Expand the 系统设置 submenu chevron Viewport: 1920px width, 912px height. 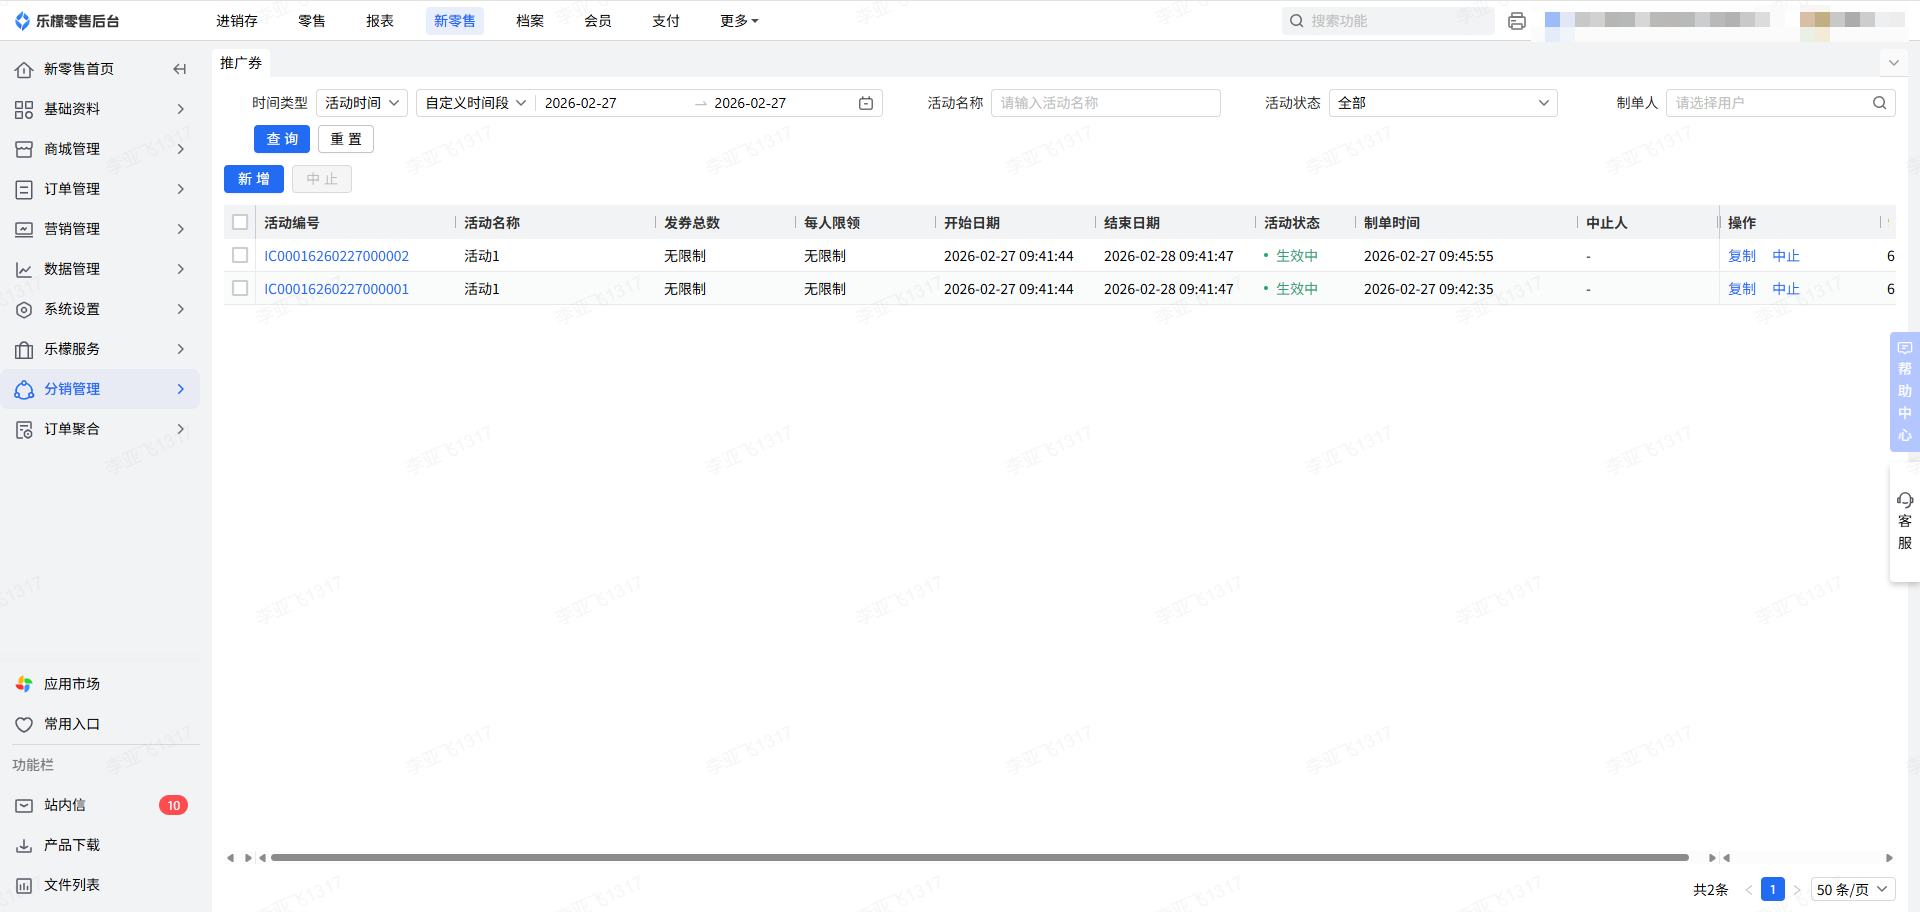pyautogui.click(x=181, y=309)
